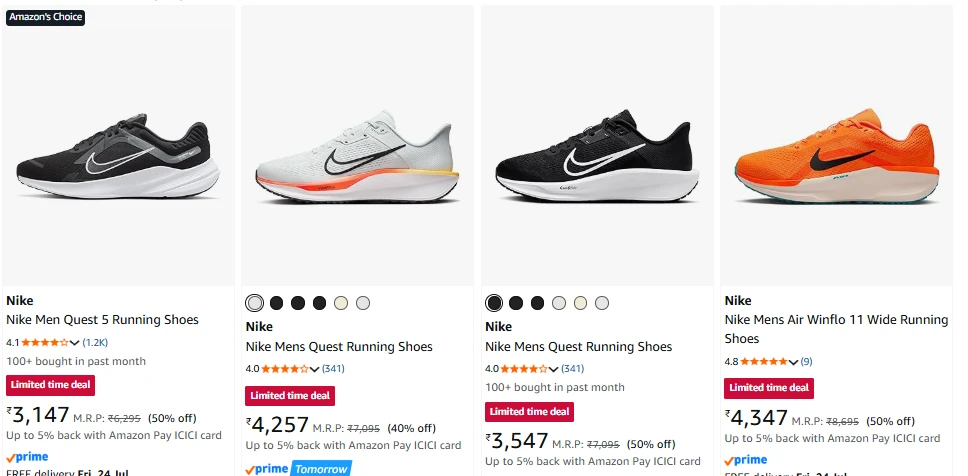Click prime Tomorrow badge on ₹4,257 listing

click(x=298, y=469)
